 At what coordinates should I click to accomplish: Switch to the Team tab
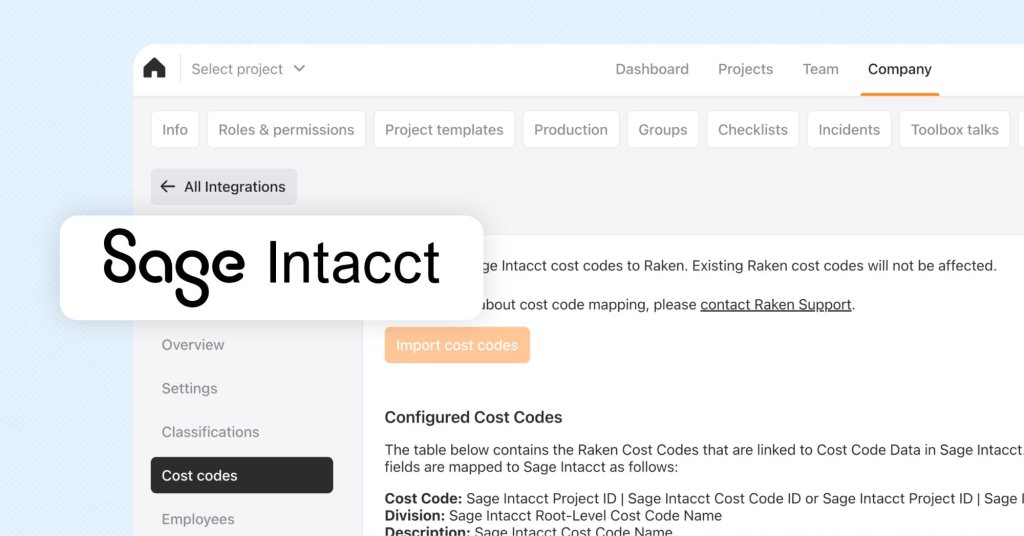pos(820,69)
